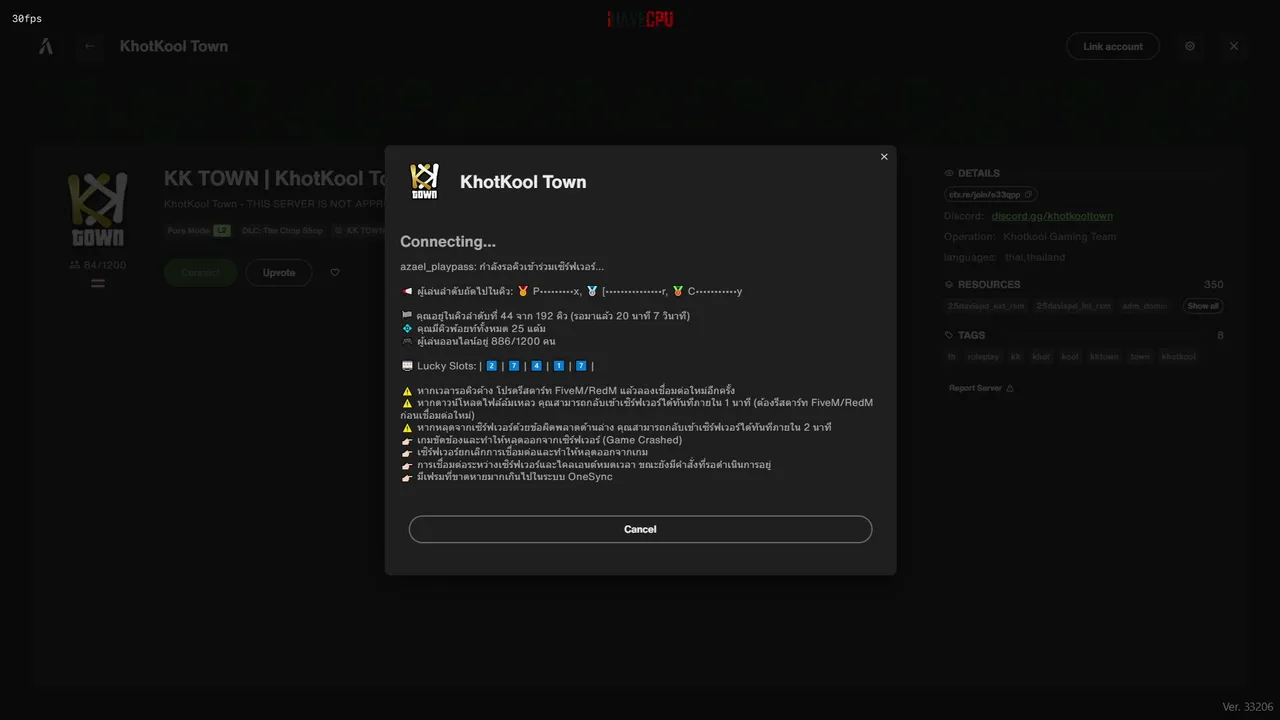Click the 'Lucky Slots' line in dialog
Image resolution: width=1280 pixels, height=720 pixels.
click(x=497, y=366)
